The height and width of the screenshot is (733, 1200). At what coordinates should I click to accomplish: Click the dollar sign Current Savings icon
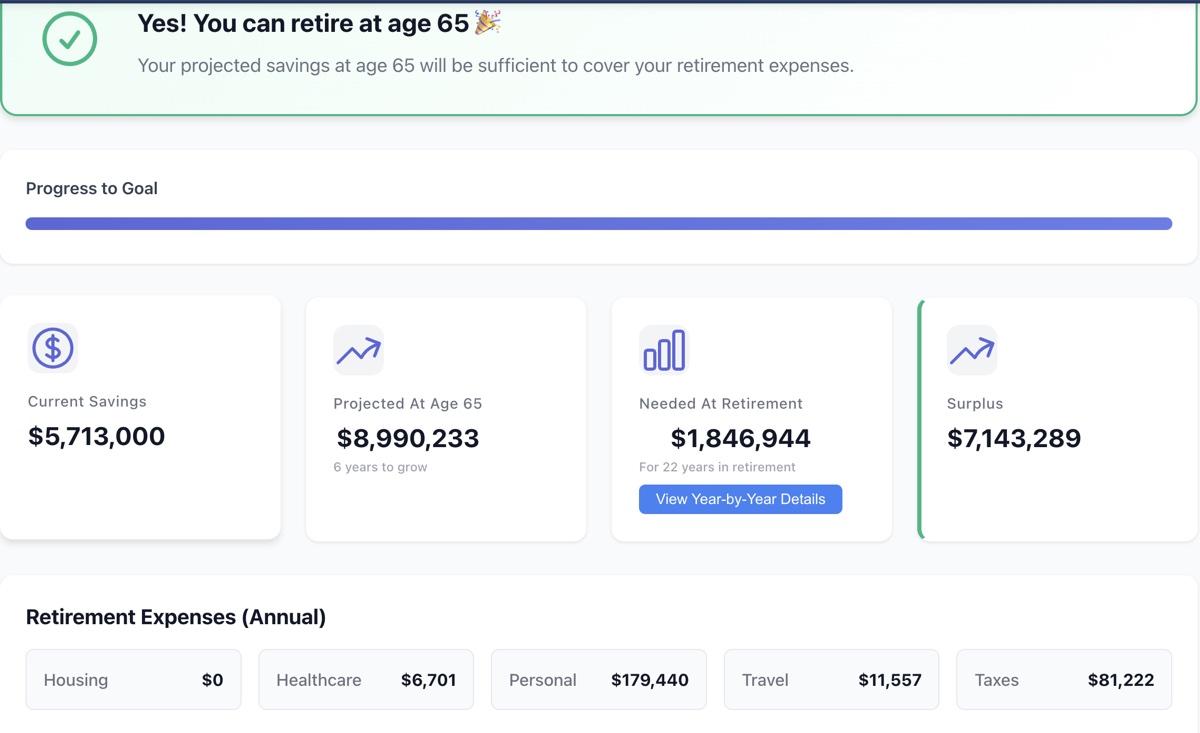53,348
